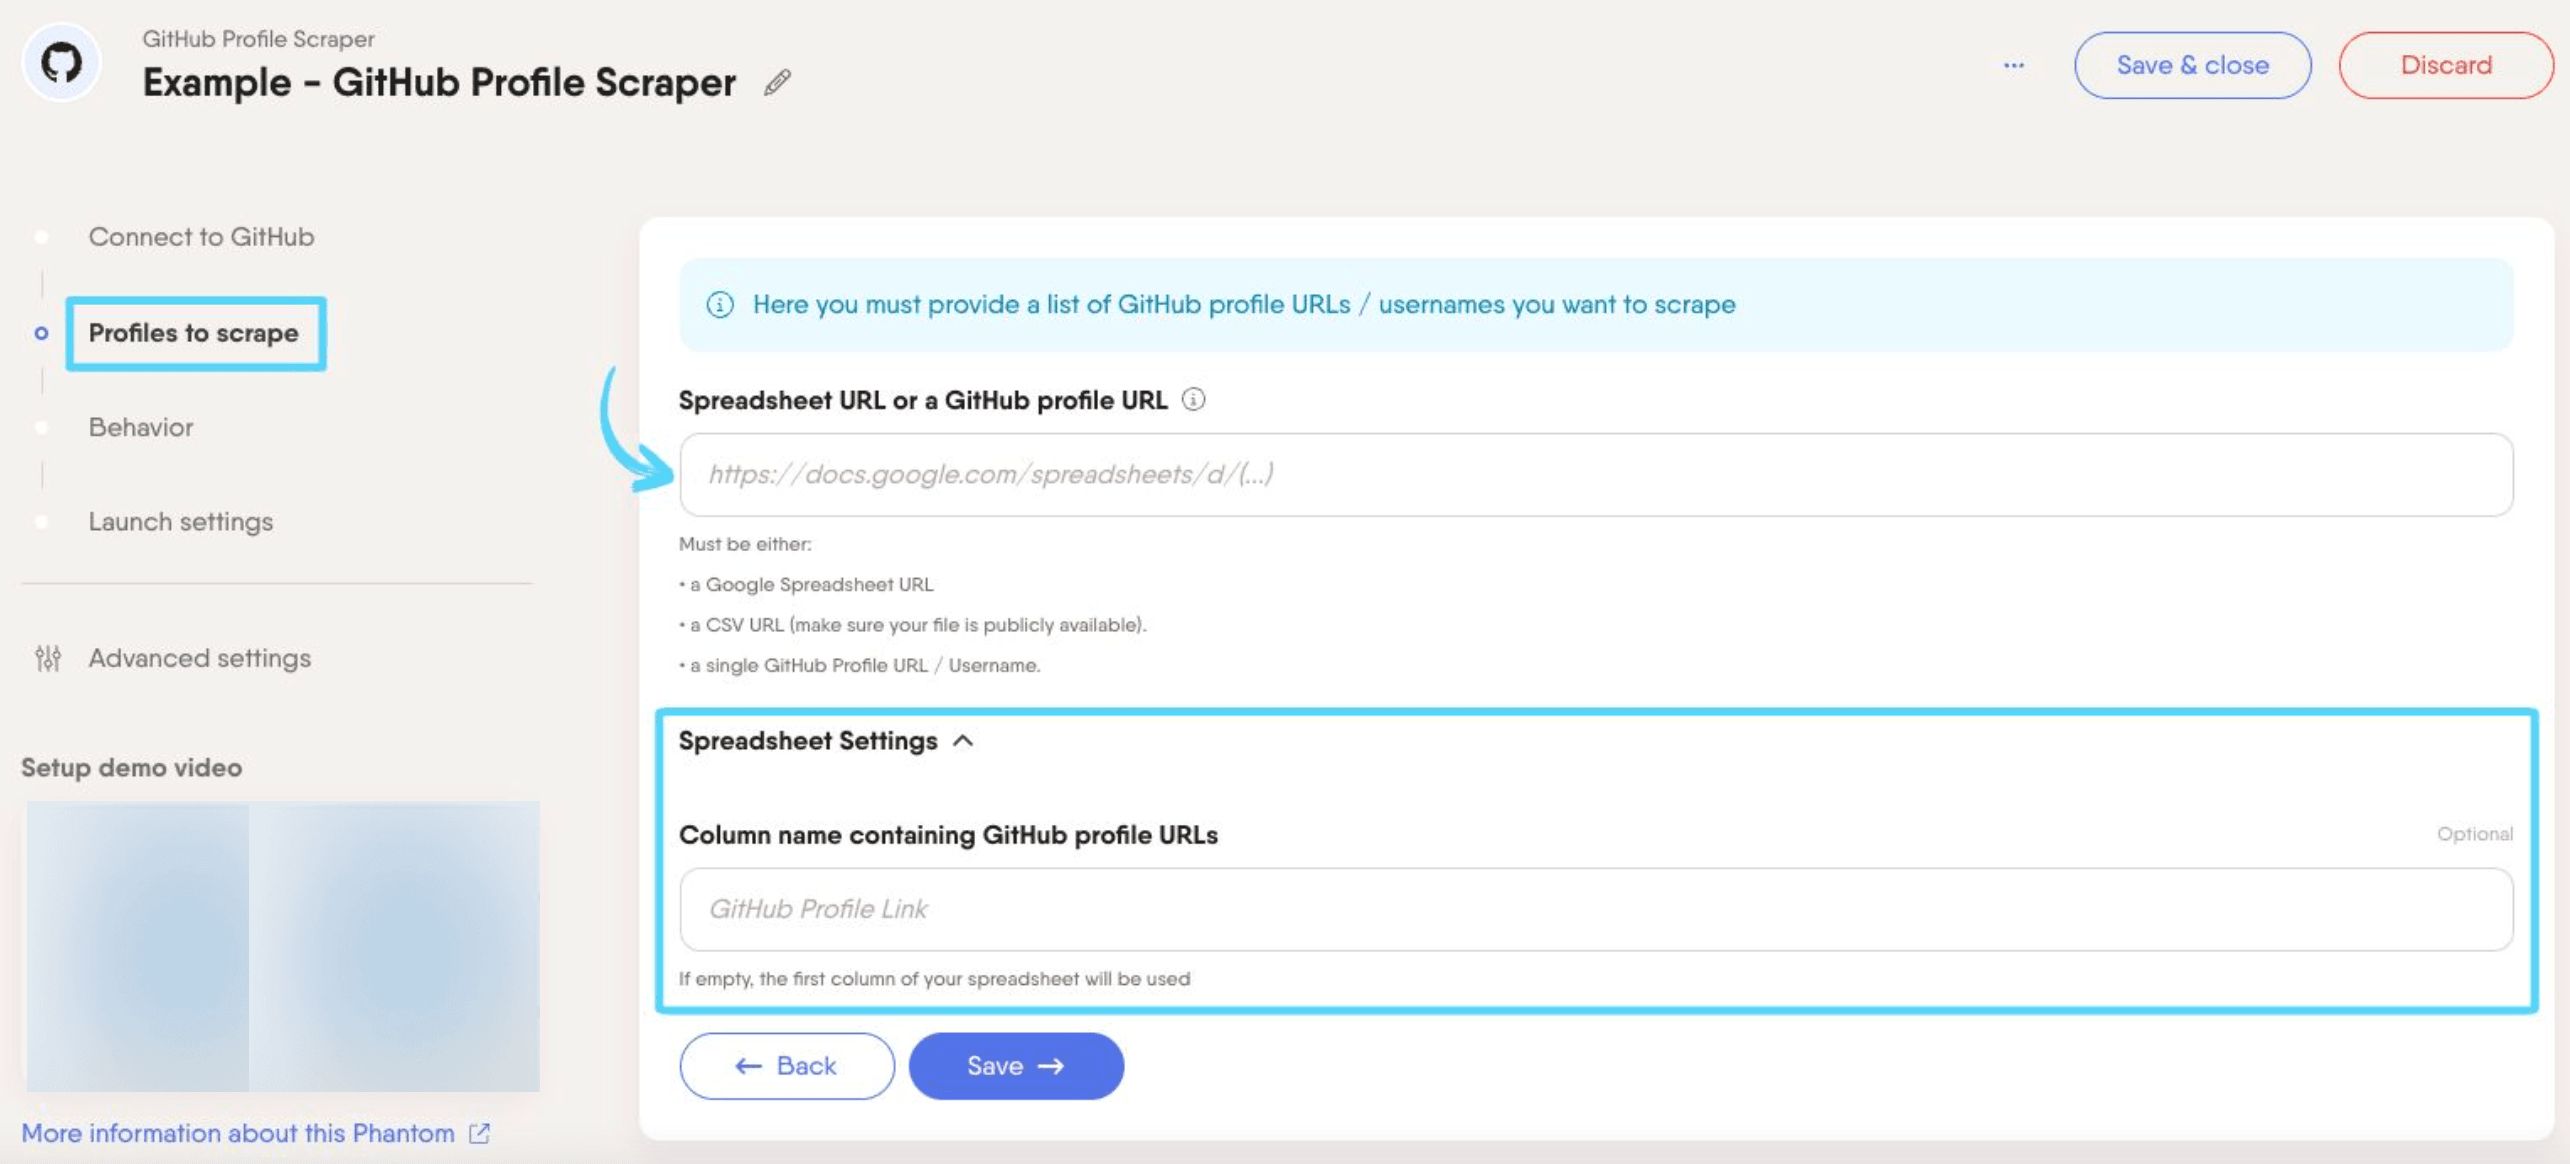
Task: Focus the Spreadsheet URL input field
Action: (x=1596, y=475)
